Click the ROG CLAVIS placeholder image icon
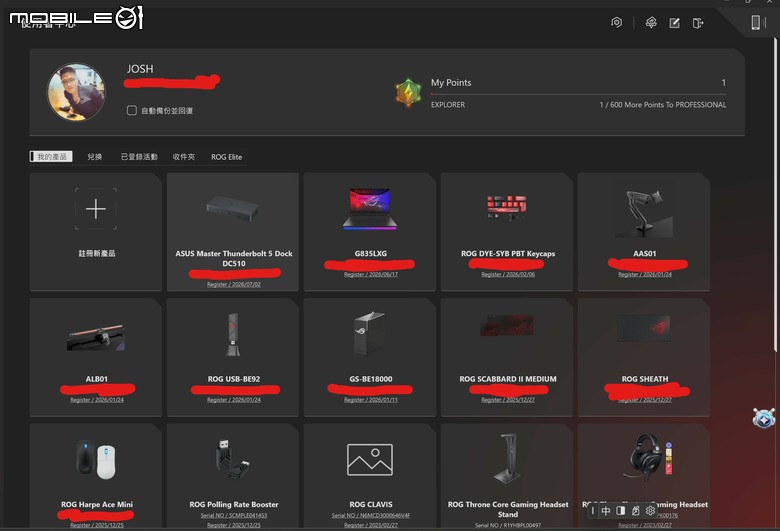The image size is (780, 531). [x=370, y=459]
